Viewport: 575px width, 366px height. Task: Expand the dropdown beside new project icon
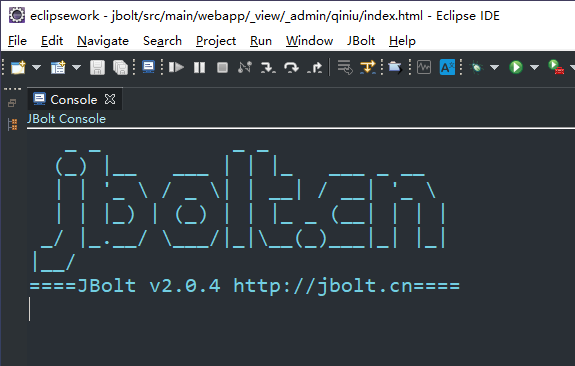click(76, 67)
